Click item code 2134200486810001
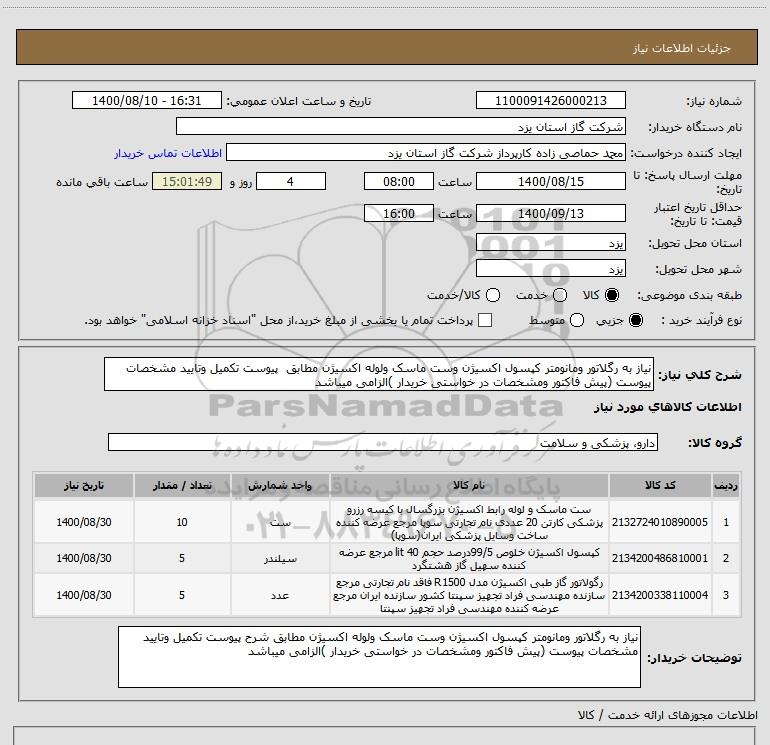Screen dimensions: 770x745 pos(660,558)
